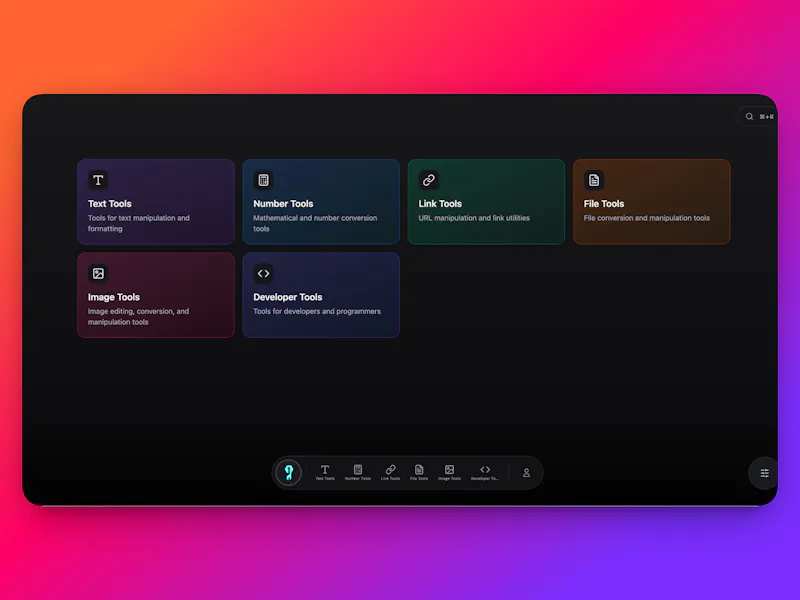Select Link Tools in the bottom dock
800x600 pixels.
(390, 472)
